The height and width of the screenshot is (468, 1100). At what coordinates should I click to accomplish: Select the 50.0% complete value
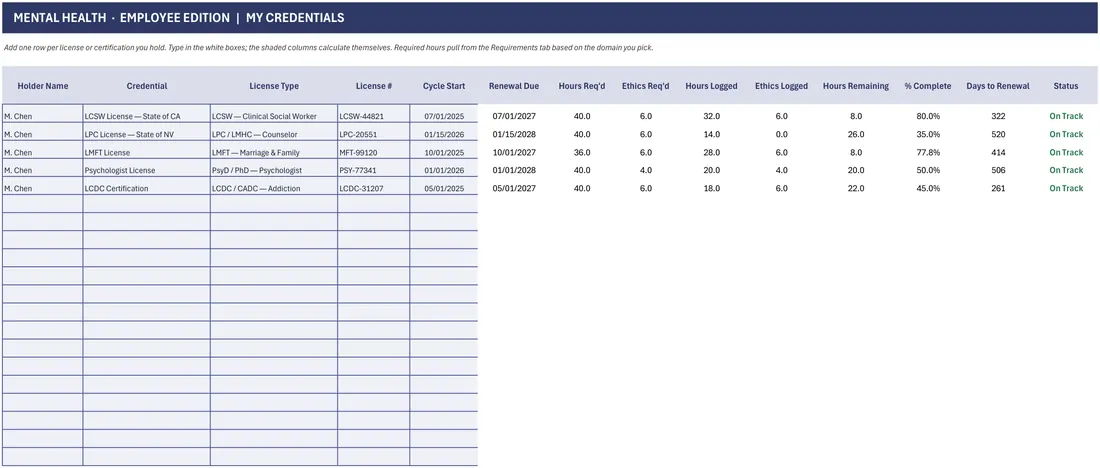[929, 170]
